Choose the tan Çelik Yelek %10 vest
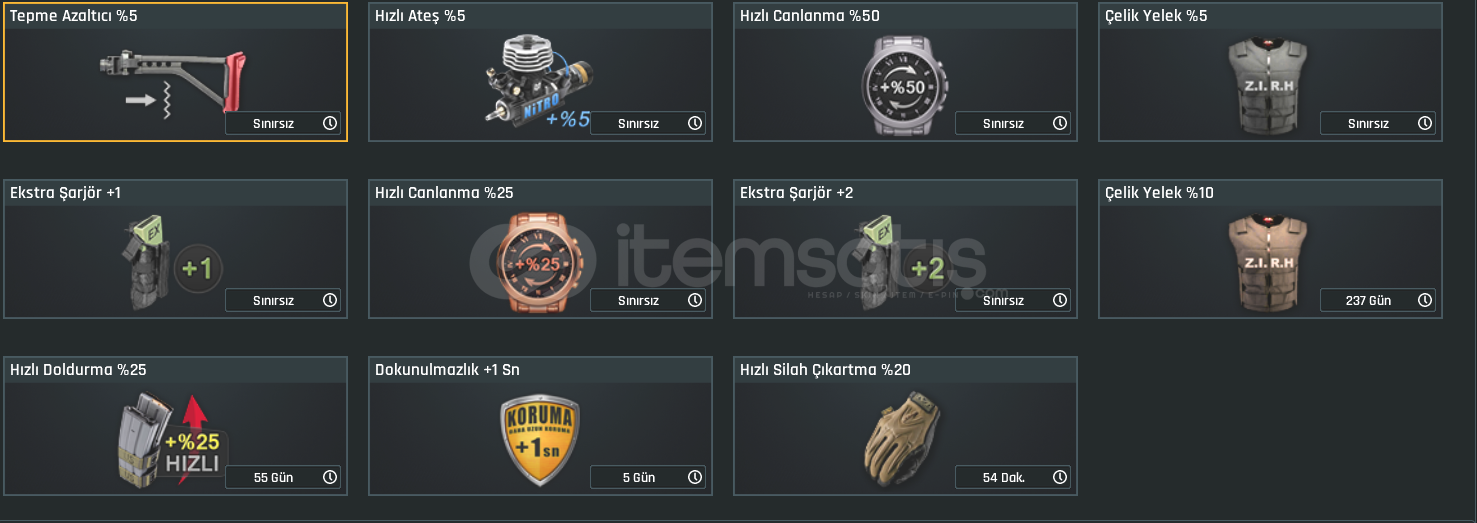 tap(1267, 262)
